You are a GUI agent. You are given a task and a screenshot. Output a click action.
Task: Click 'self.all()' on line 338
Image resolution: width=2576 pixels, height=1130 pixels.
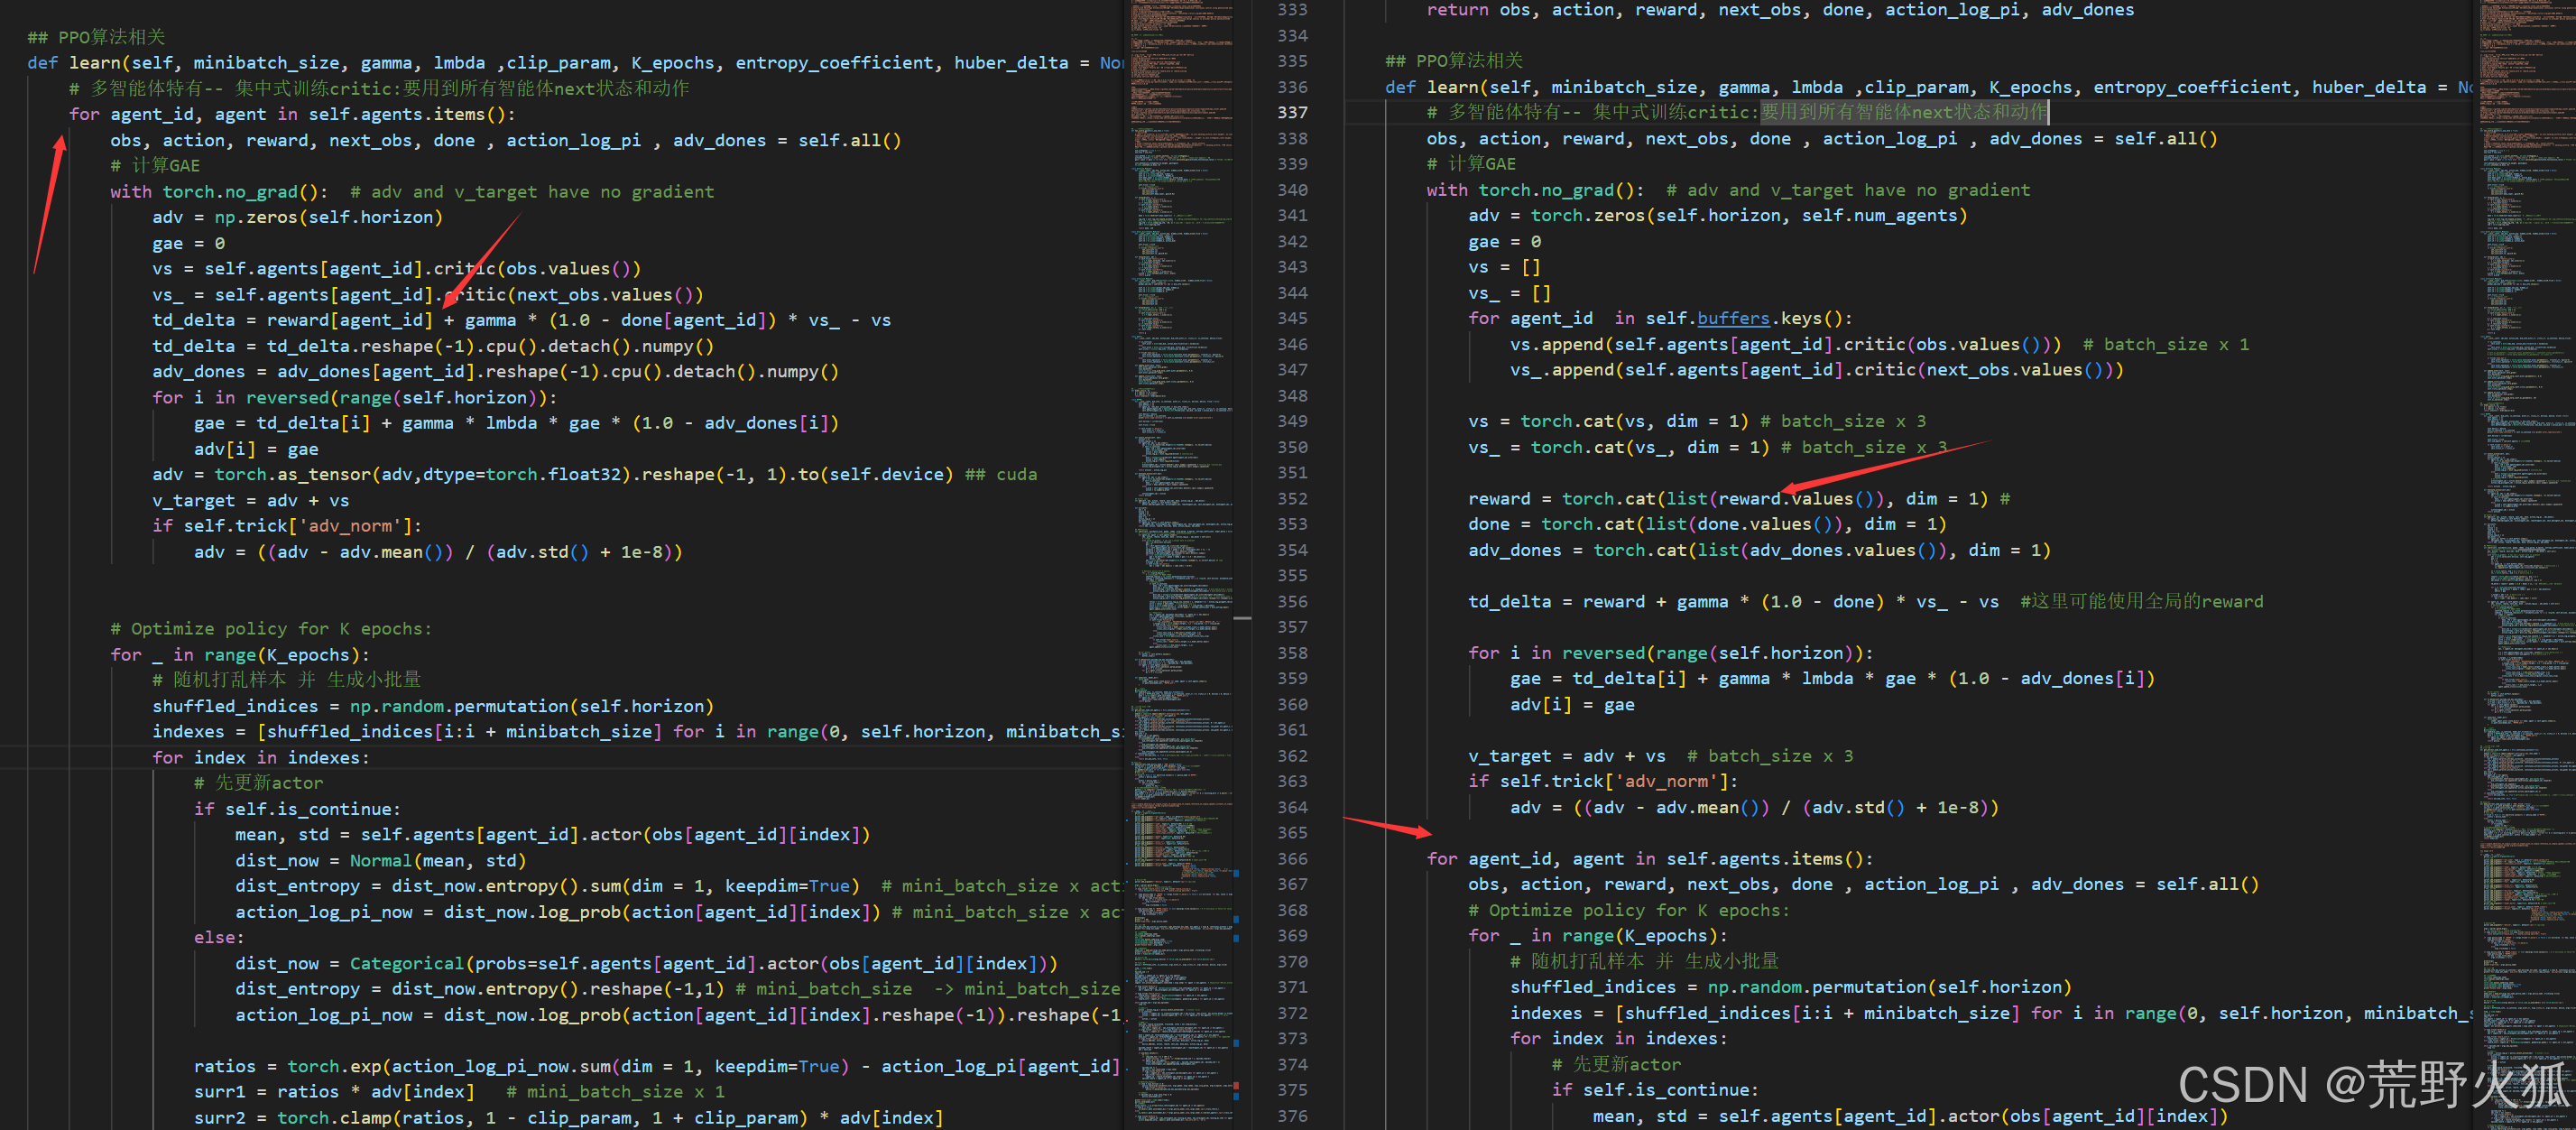(2165, 139)
